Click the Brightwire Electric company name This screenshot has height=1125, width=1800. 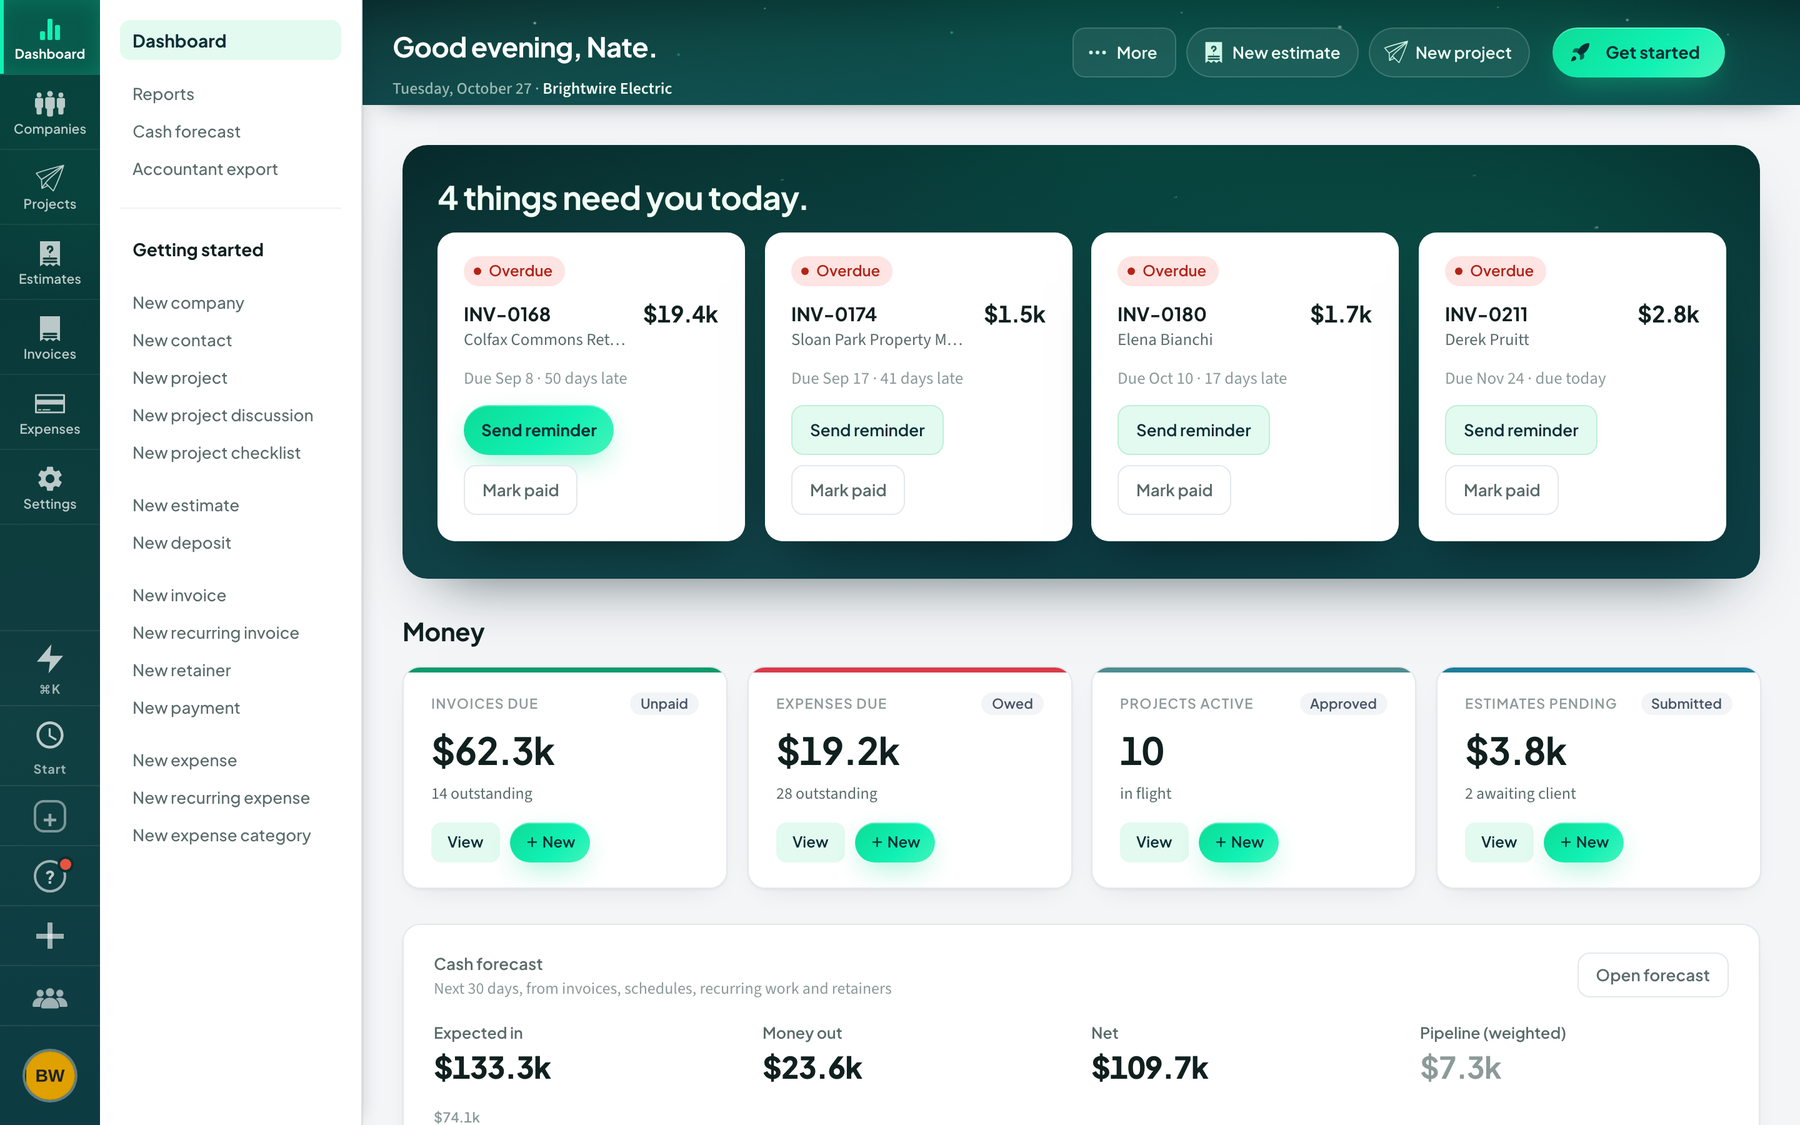click(607, 88)
